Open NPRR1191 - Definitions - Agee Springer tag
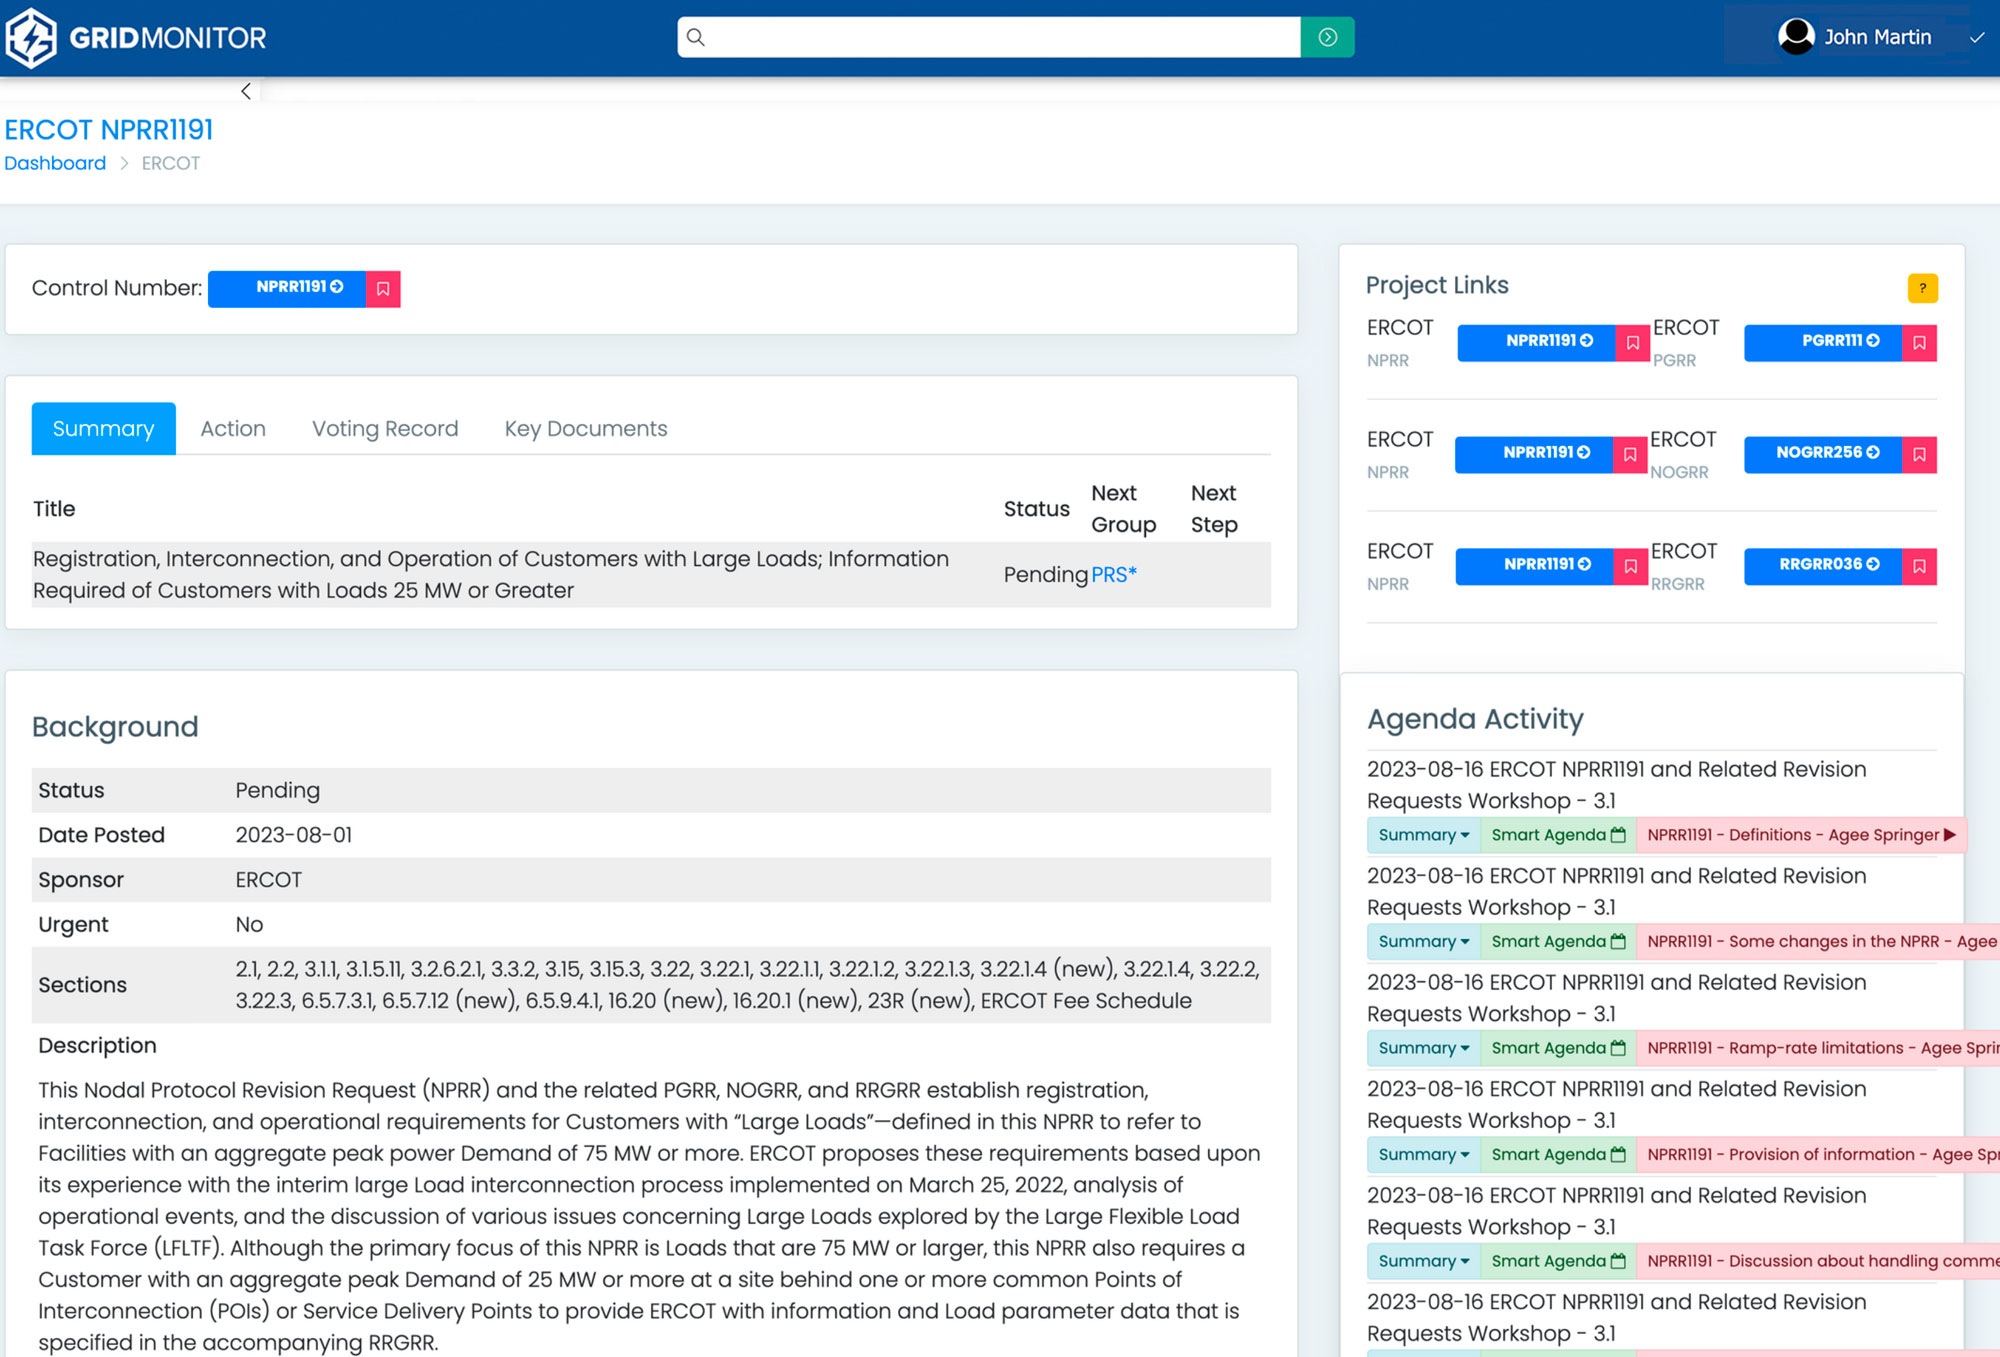This screenshot has width=2000, height=1357. click(1801, 835)
